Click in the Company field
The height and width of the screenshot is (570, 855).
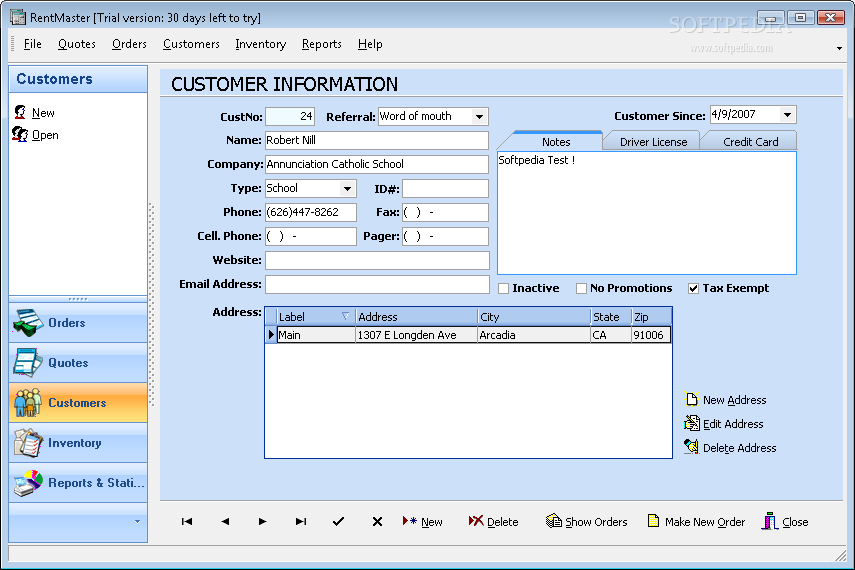(x=377, y=164)
